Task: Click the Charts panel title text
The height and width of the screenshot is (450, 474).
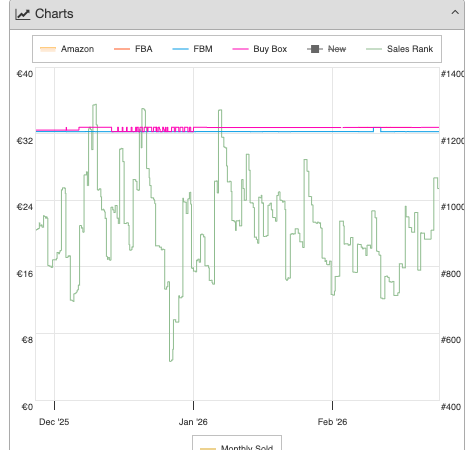Action: pyautogui.click(x=54, y=14)
